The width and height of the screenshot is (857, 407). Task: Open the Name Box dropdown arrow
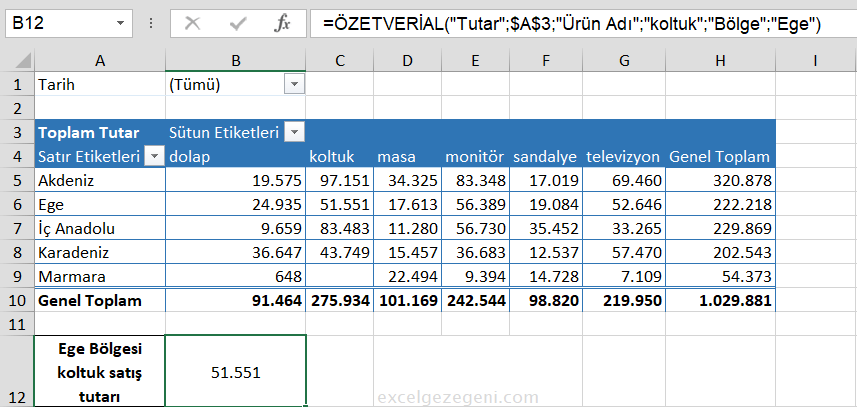120,23
